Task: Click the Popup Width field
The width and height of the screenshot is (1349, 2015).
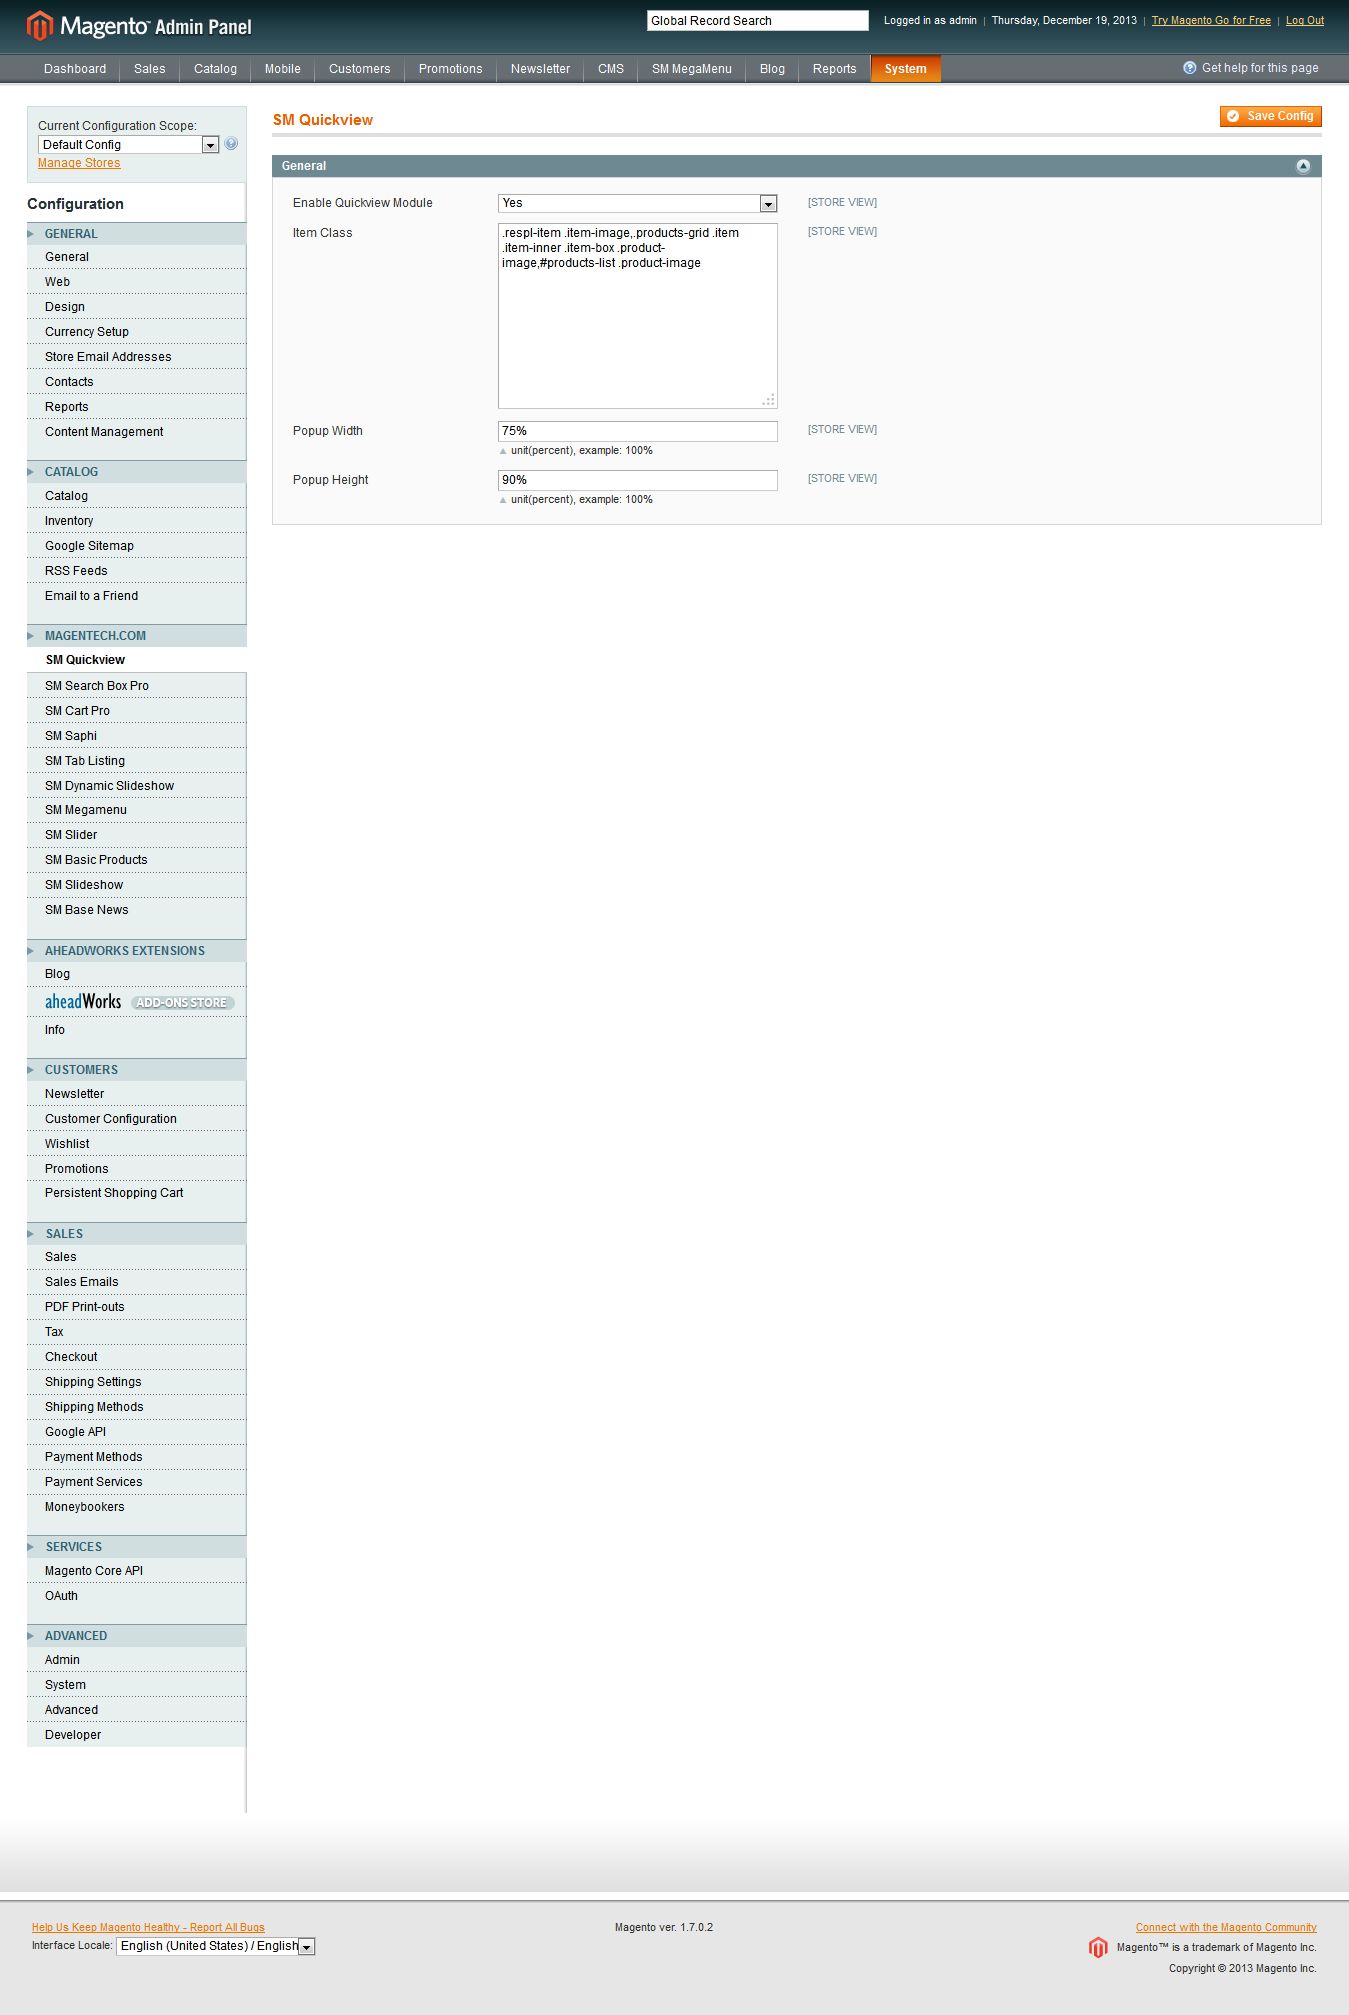Action: [638, 431]
